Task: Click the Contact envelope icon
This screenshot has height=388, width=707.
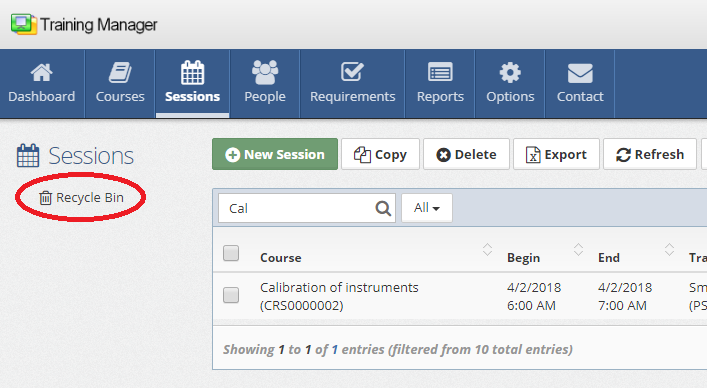Action: 580,73
